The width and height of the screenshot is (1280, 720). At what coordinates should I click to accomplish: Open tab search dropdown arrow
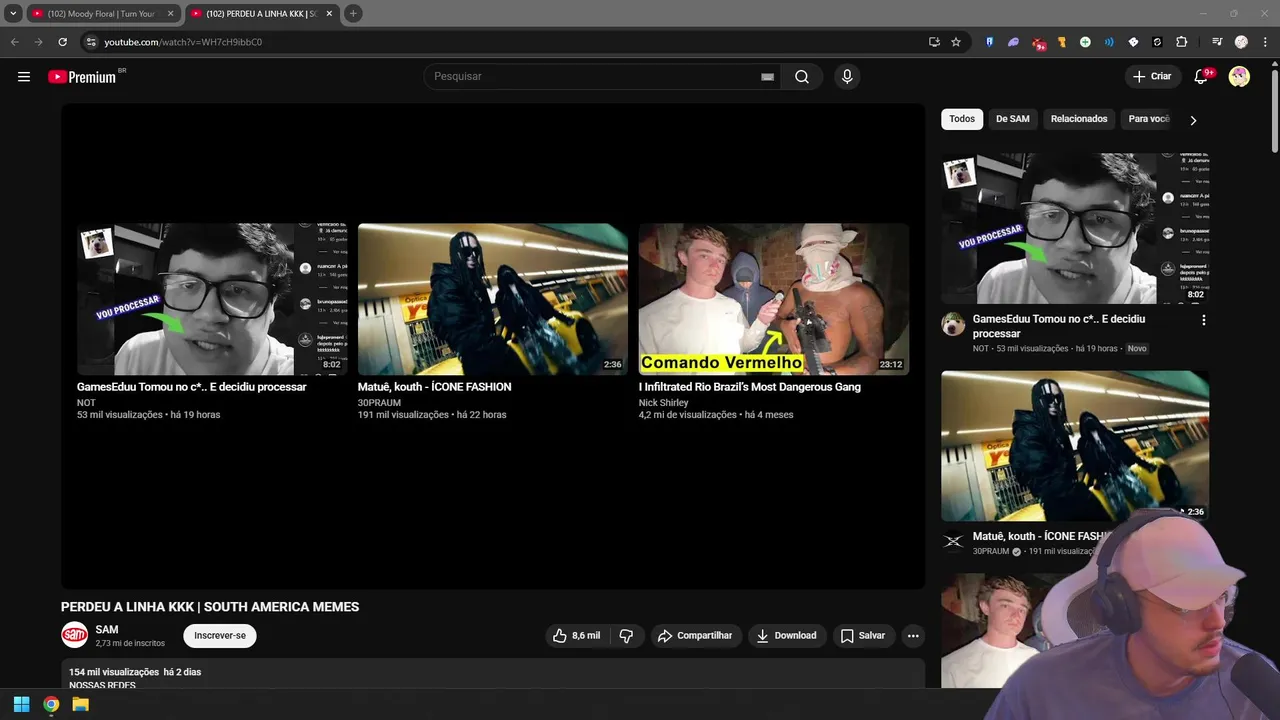13,14
